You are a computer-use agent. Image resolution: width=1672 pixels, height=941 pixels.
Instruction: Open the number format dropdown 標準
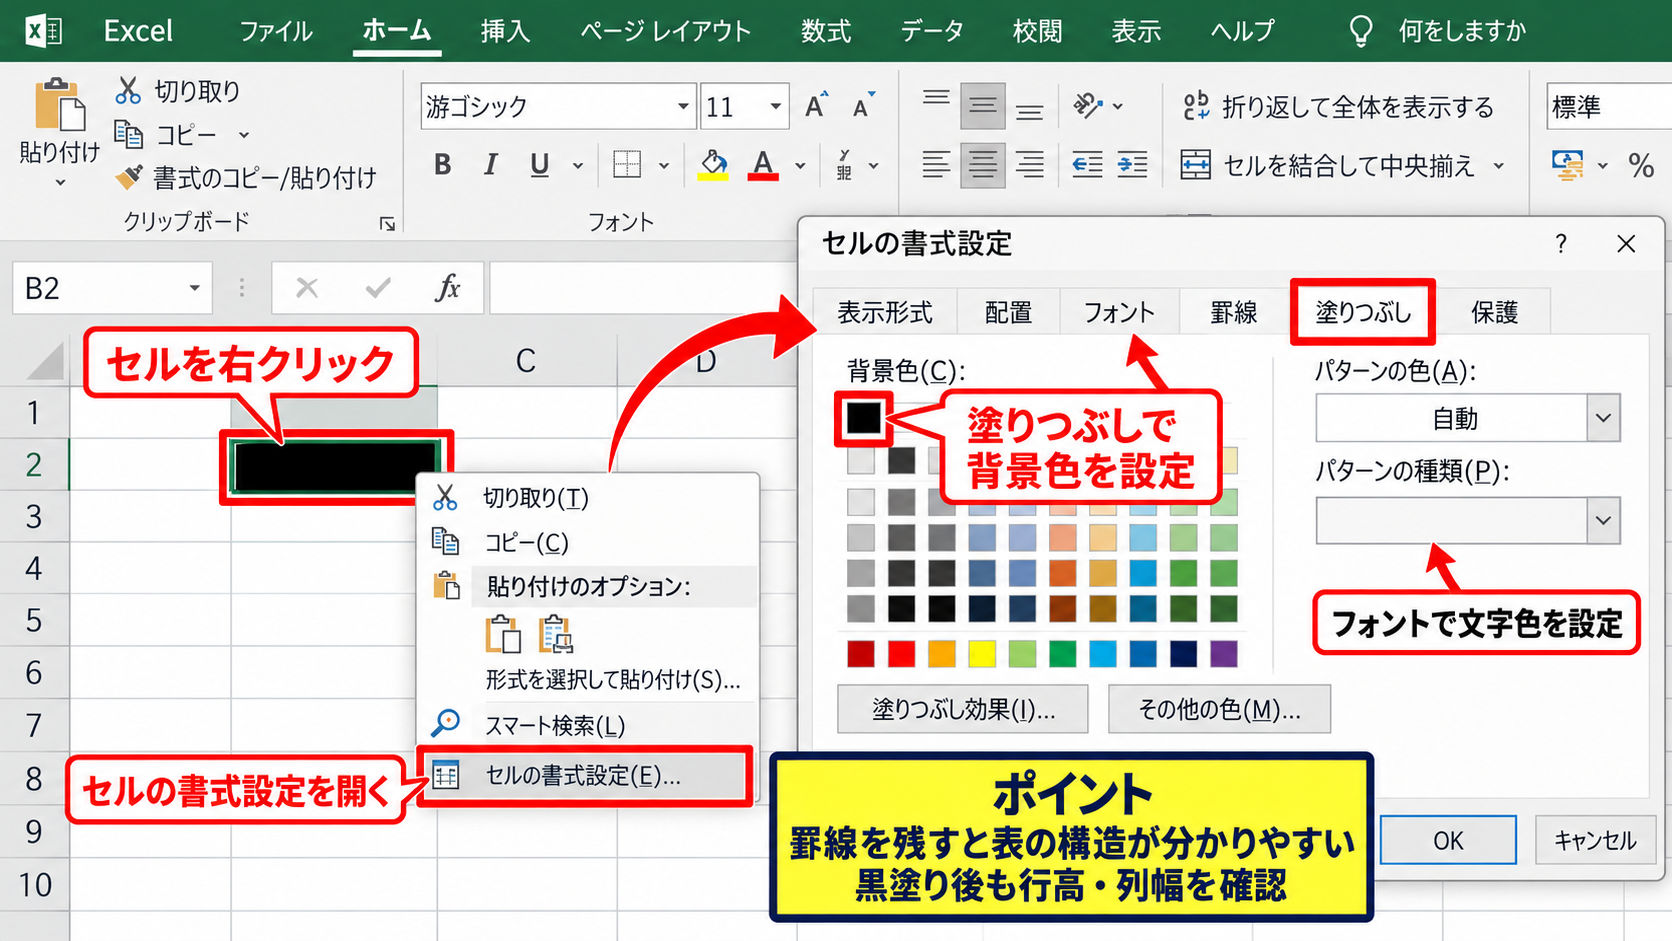[x=1608, y=106]
